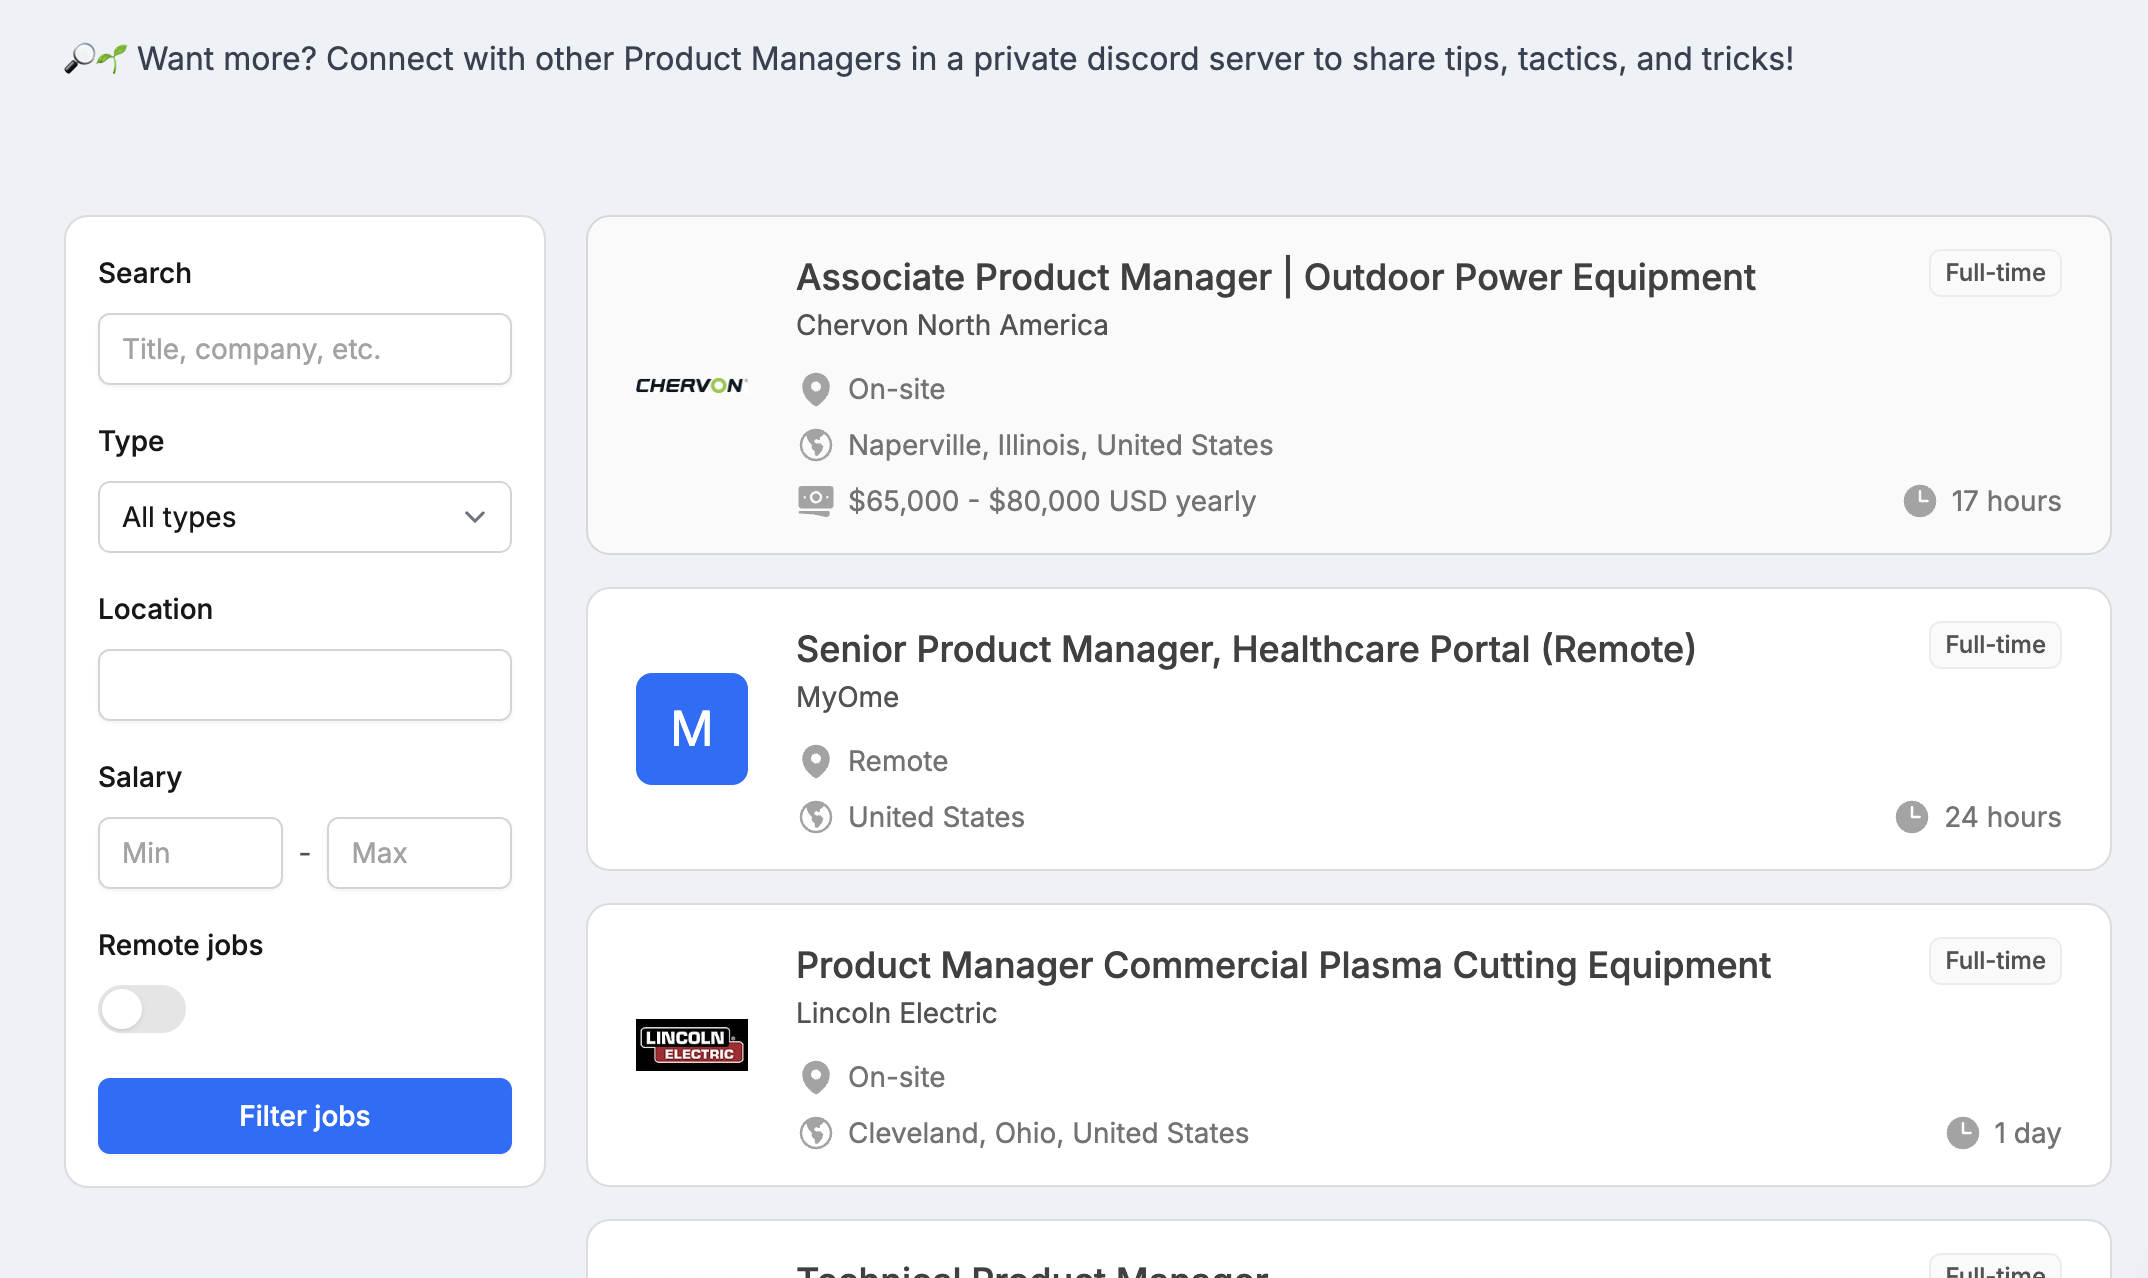
Task: Open Associate Product Manager Outdoor Power Equipment listing
Action: pos(1275,277)
